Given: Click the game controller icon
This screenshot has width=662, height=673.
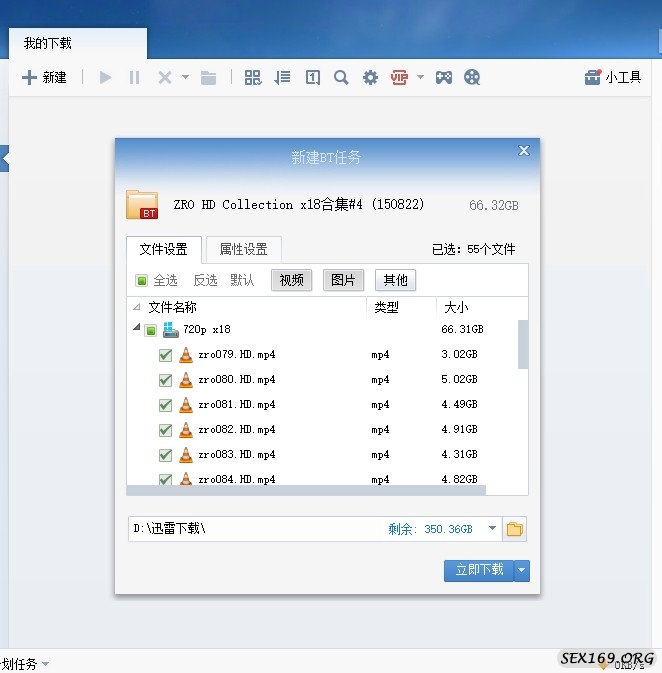Looking at the screenshot, I should tap(442, 77).
